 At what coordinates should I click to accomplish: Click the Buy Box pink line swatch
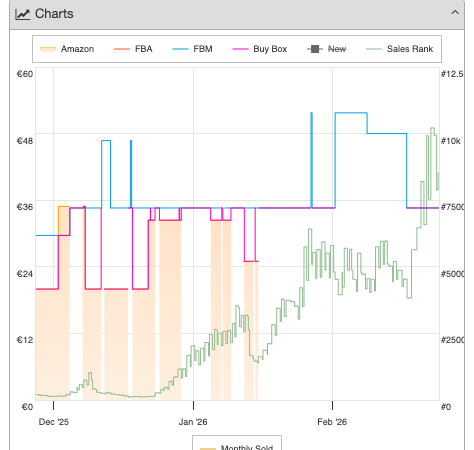tap(240, 49)
